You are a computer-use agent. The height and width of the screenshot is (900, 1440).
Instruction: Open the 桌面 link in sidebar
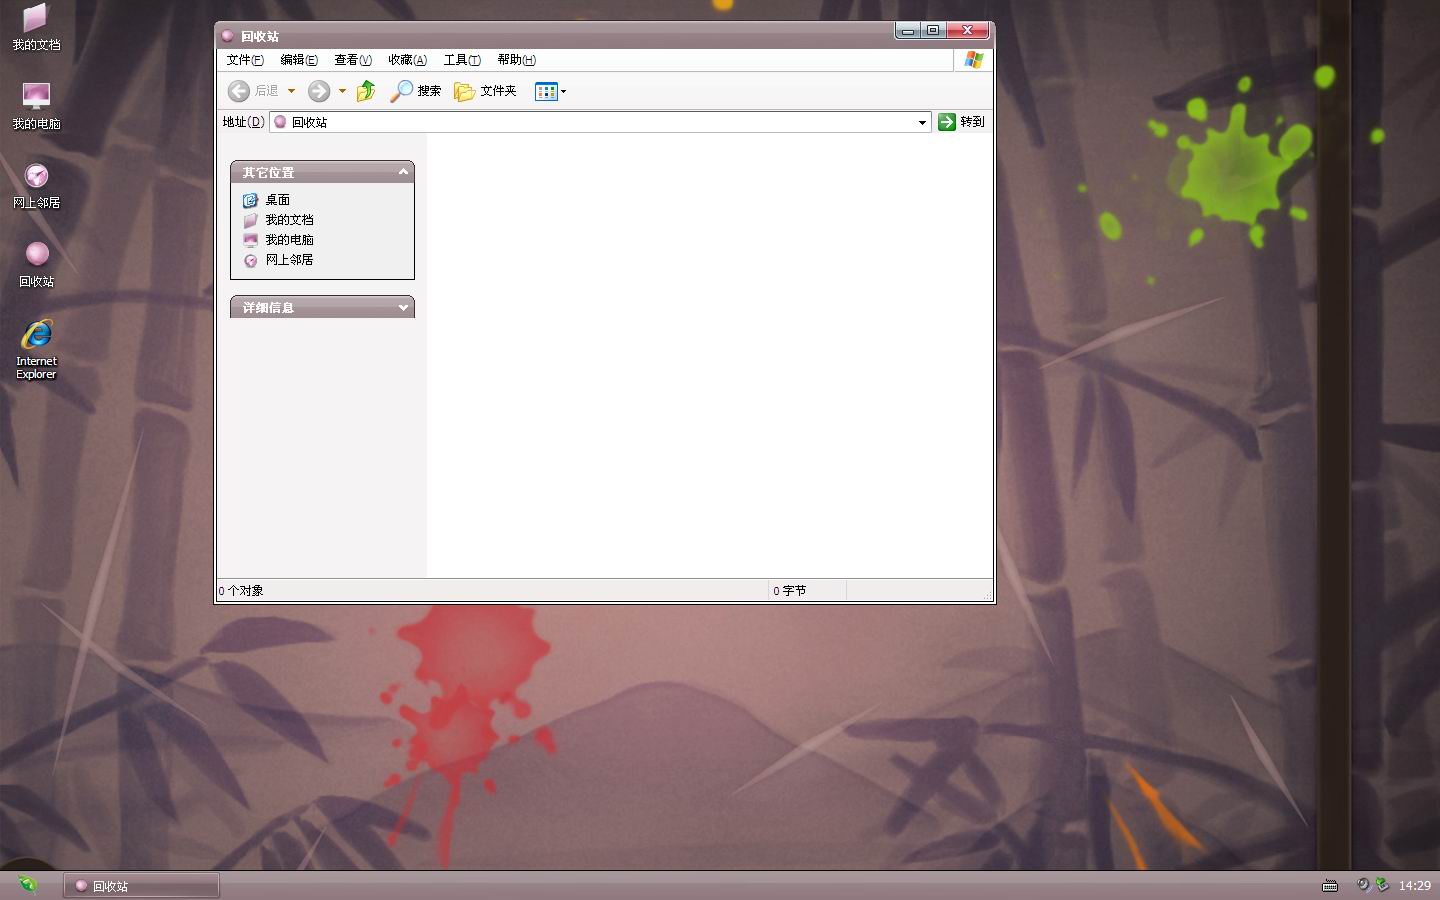[x=267, y=200]
